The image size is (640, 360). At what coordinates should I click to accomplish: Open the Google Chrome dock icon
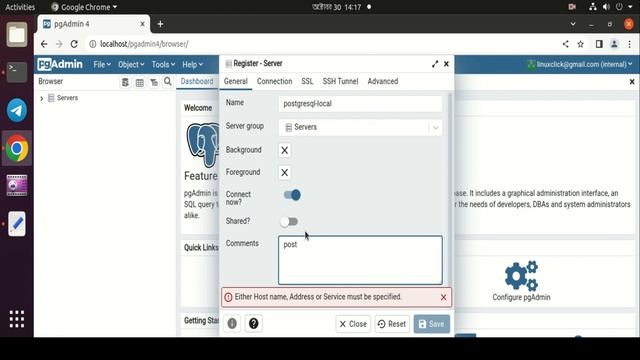tap(17, 148)
